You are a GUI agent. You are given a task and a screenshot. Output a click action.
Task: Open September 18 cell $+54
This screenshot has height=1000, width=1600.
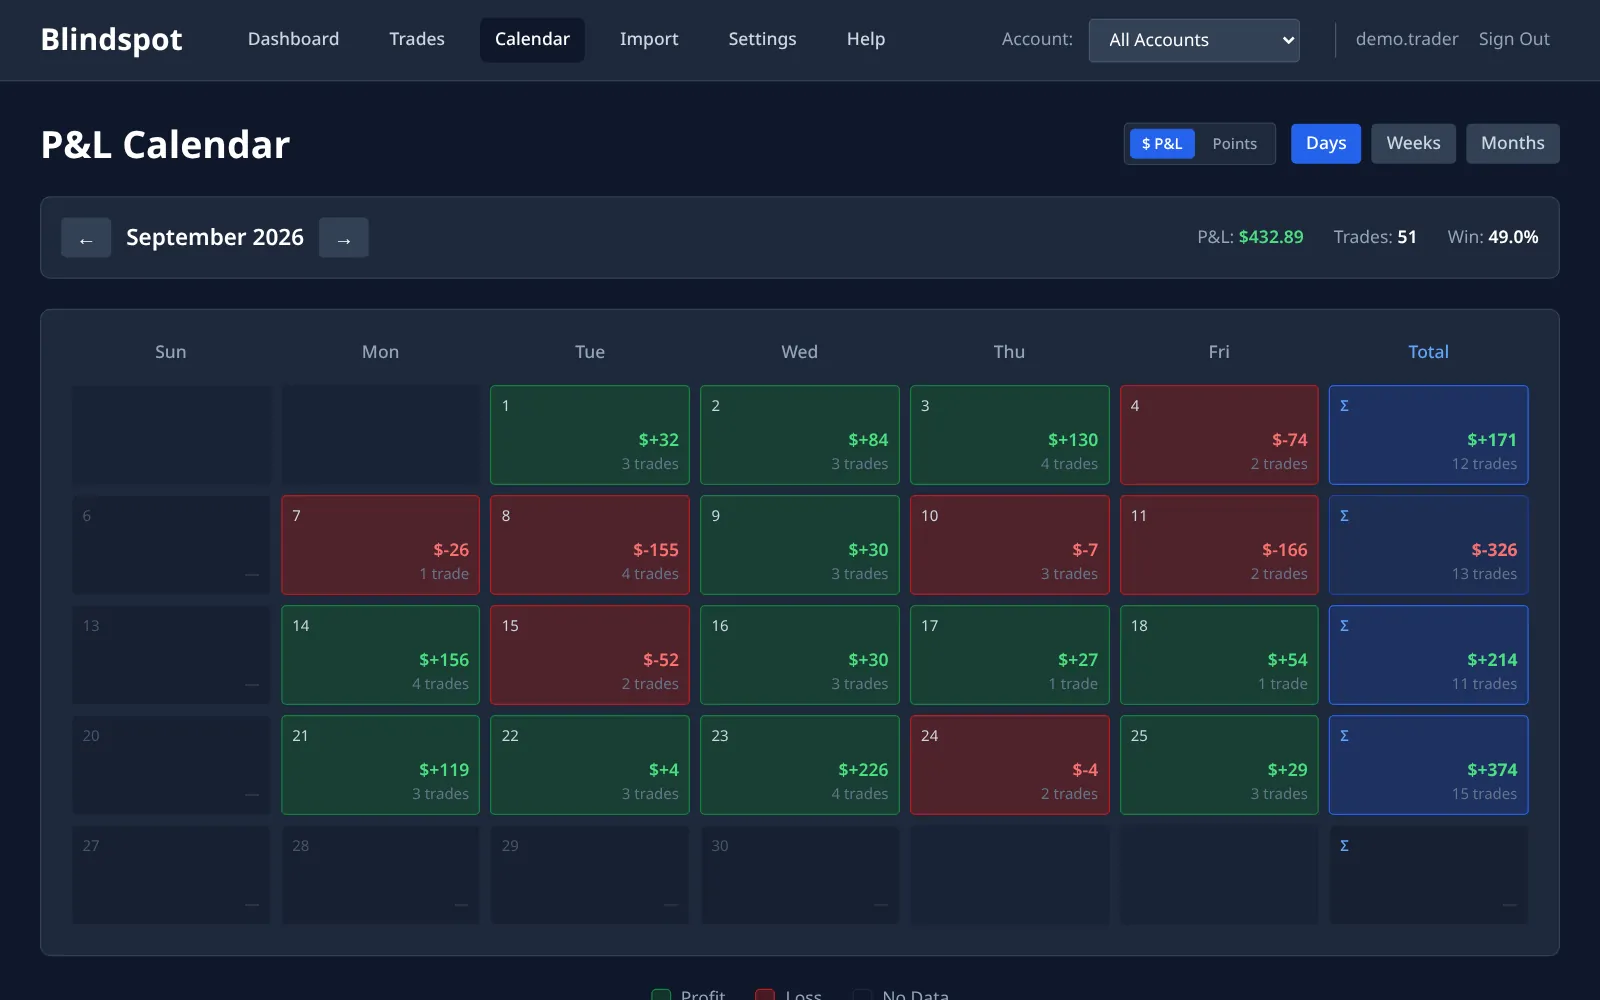point(1219,655)
